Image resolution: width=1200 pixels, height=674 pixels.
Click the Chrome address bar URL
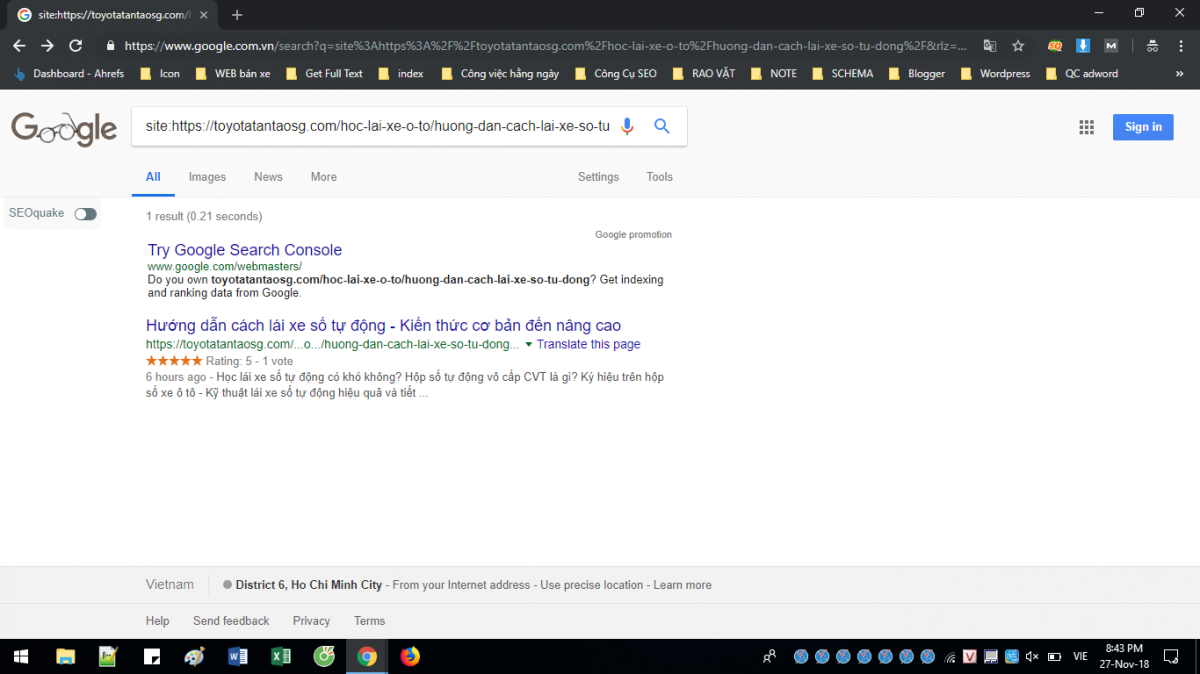545,46
